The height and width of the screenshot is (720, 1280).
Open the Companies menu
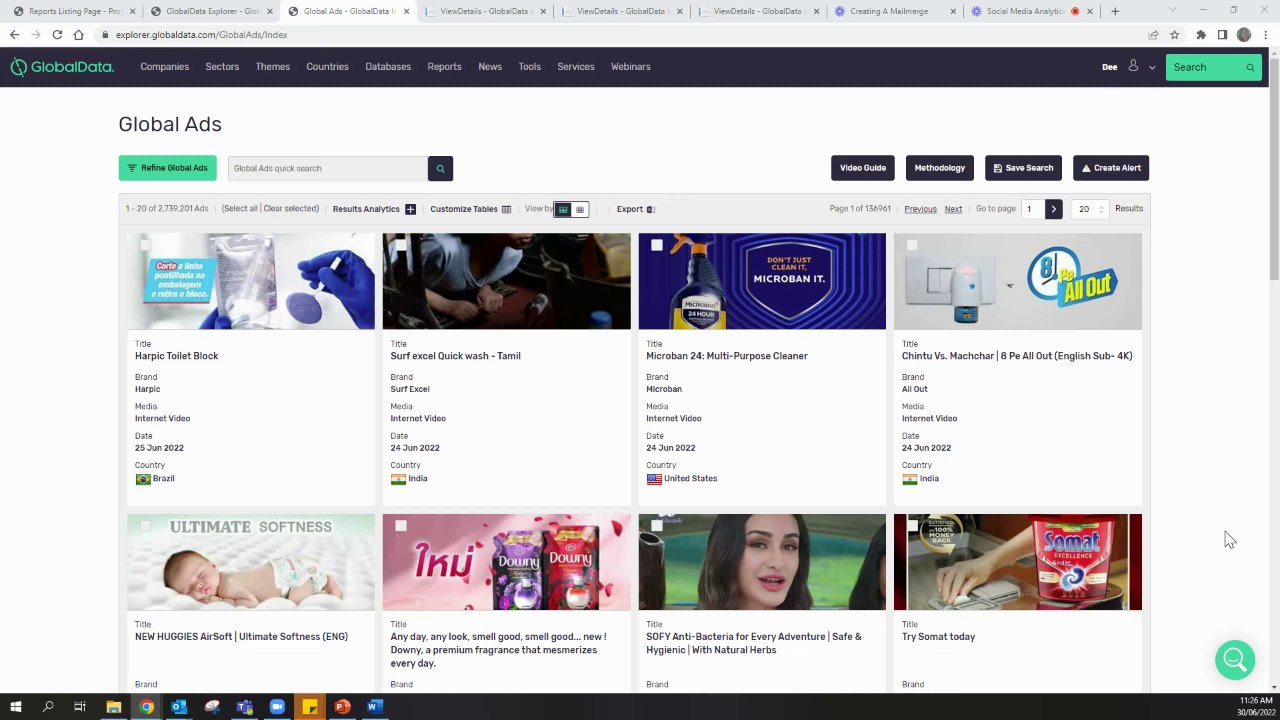[164, 67]
